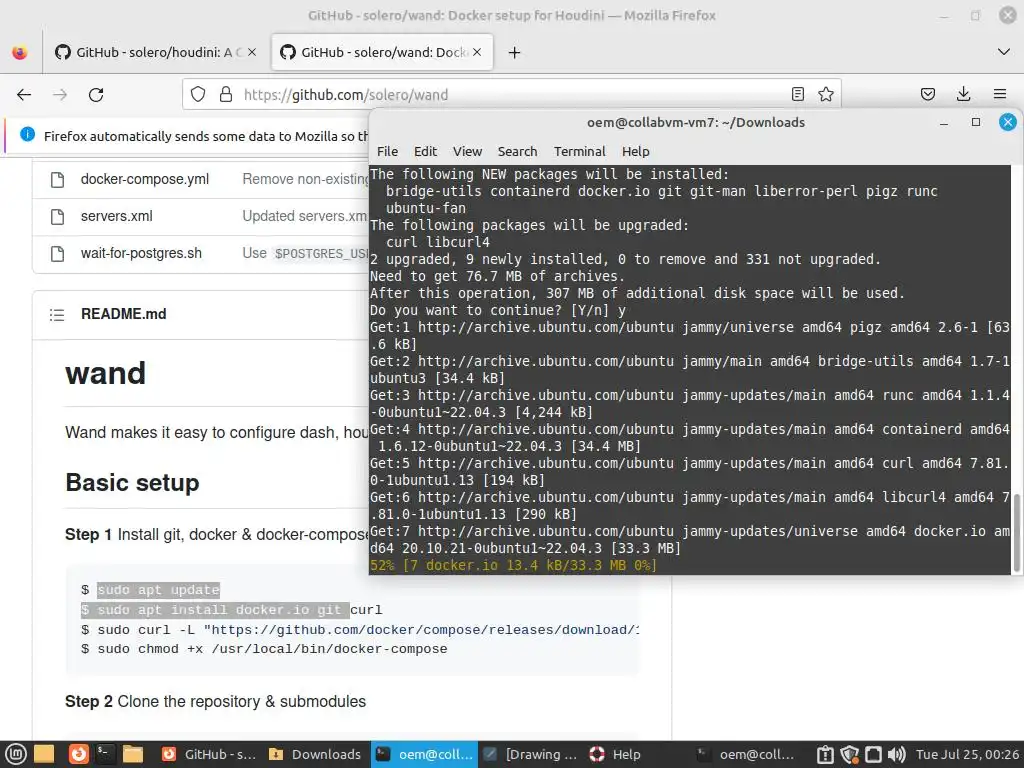The width and height of the screenshot is (1024, 768).
Task: Open terminal View menu
Action: 468,152
